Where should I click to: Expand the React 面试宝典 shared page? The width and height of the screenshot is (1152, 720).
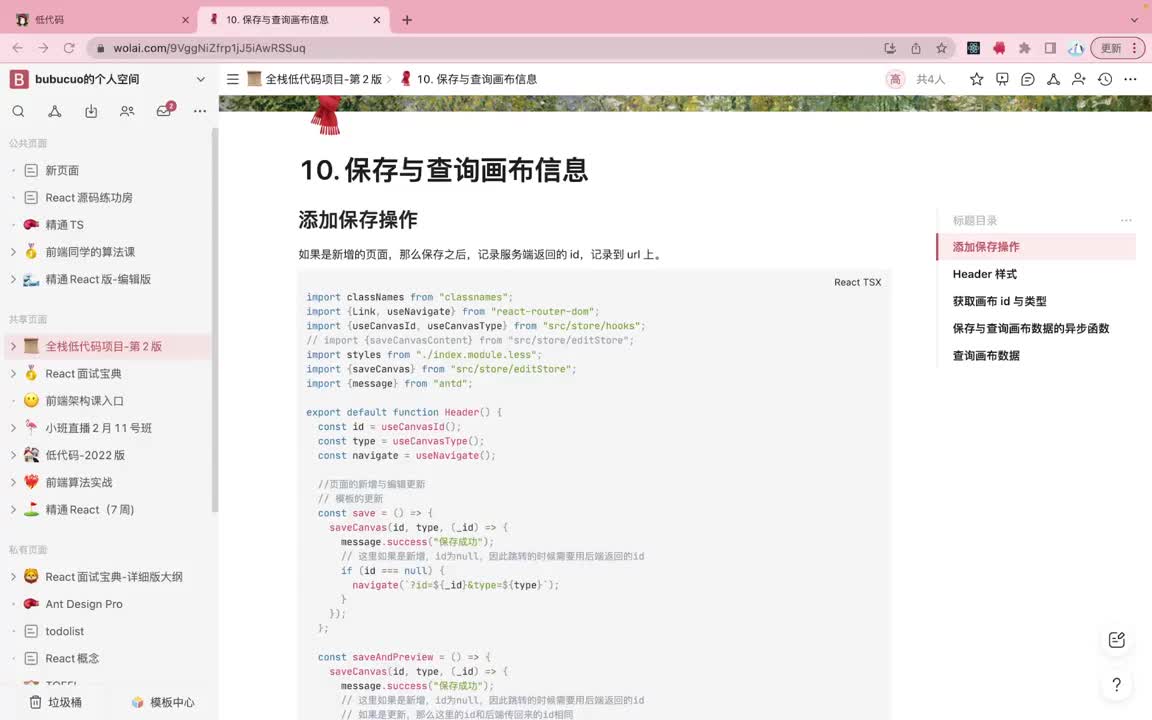point(13,373)
